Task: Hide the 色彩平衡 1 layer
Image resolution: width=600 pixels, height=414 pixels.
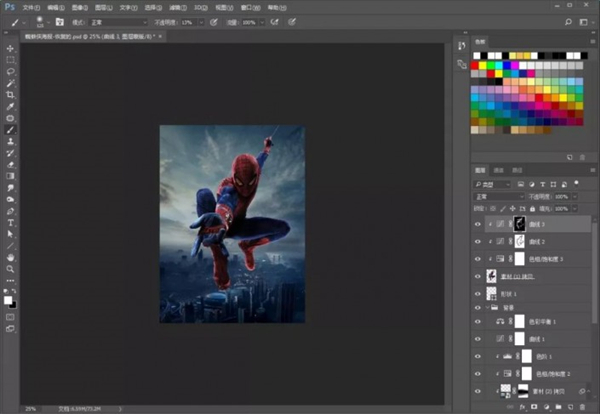Action: point(477,322)
